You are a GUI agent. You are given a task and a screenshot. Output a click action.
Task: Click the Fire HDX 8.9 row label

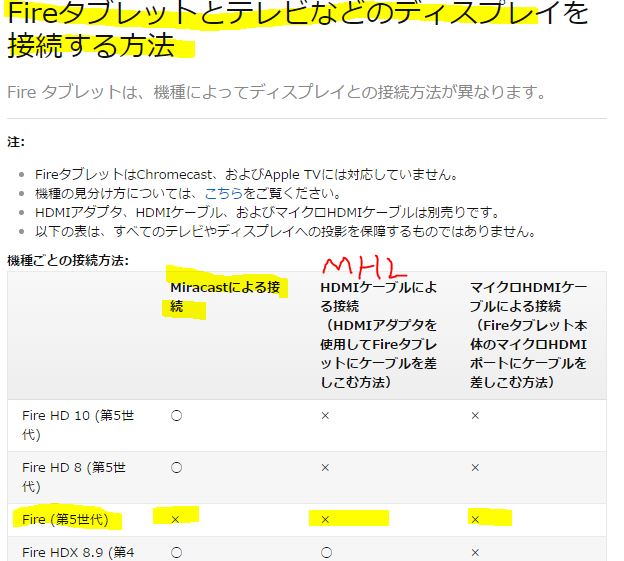[78, 553]
